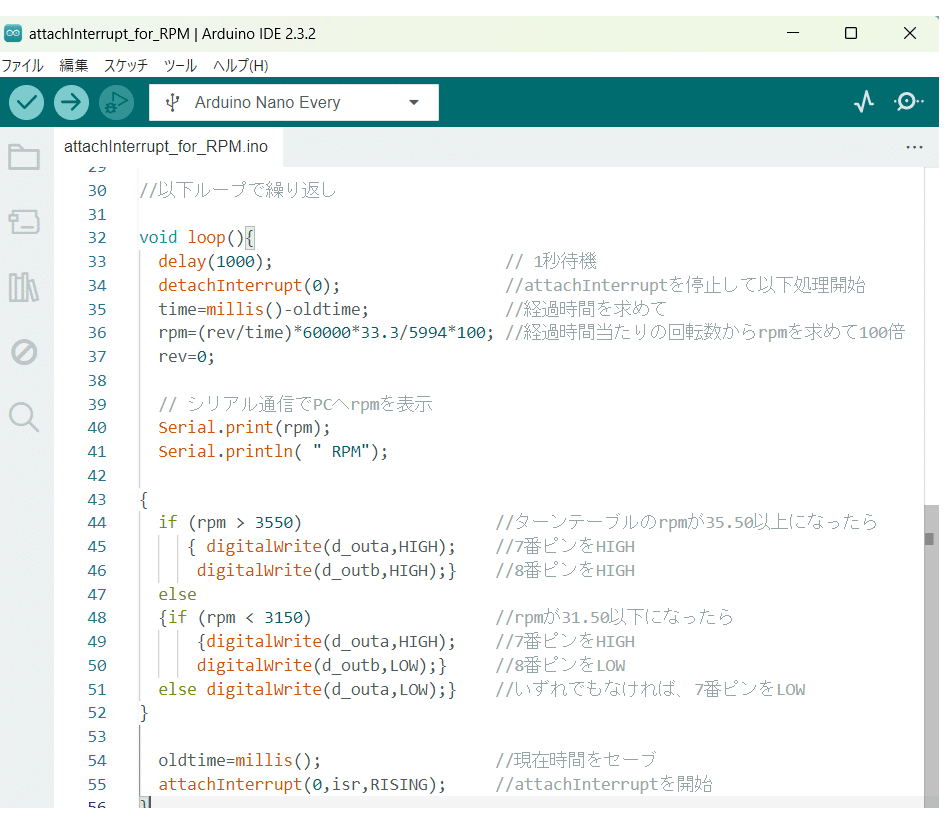948x827 pixels.
Task: Click comment '//rpmが31.50以下になったら'
Action: pos(615,617)
